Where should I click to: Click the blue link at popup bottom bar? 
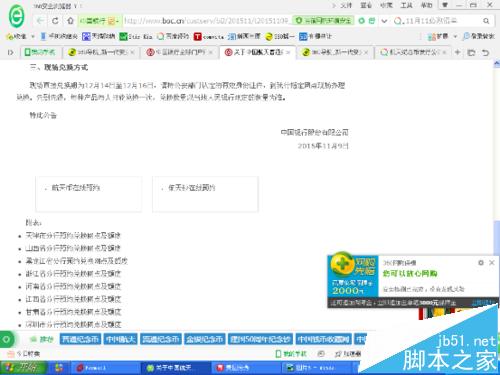tap(483, 303)
